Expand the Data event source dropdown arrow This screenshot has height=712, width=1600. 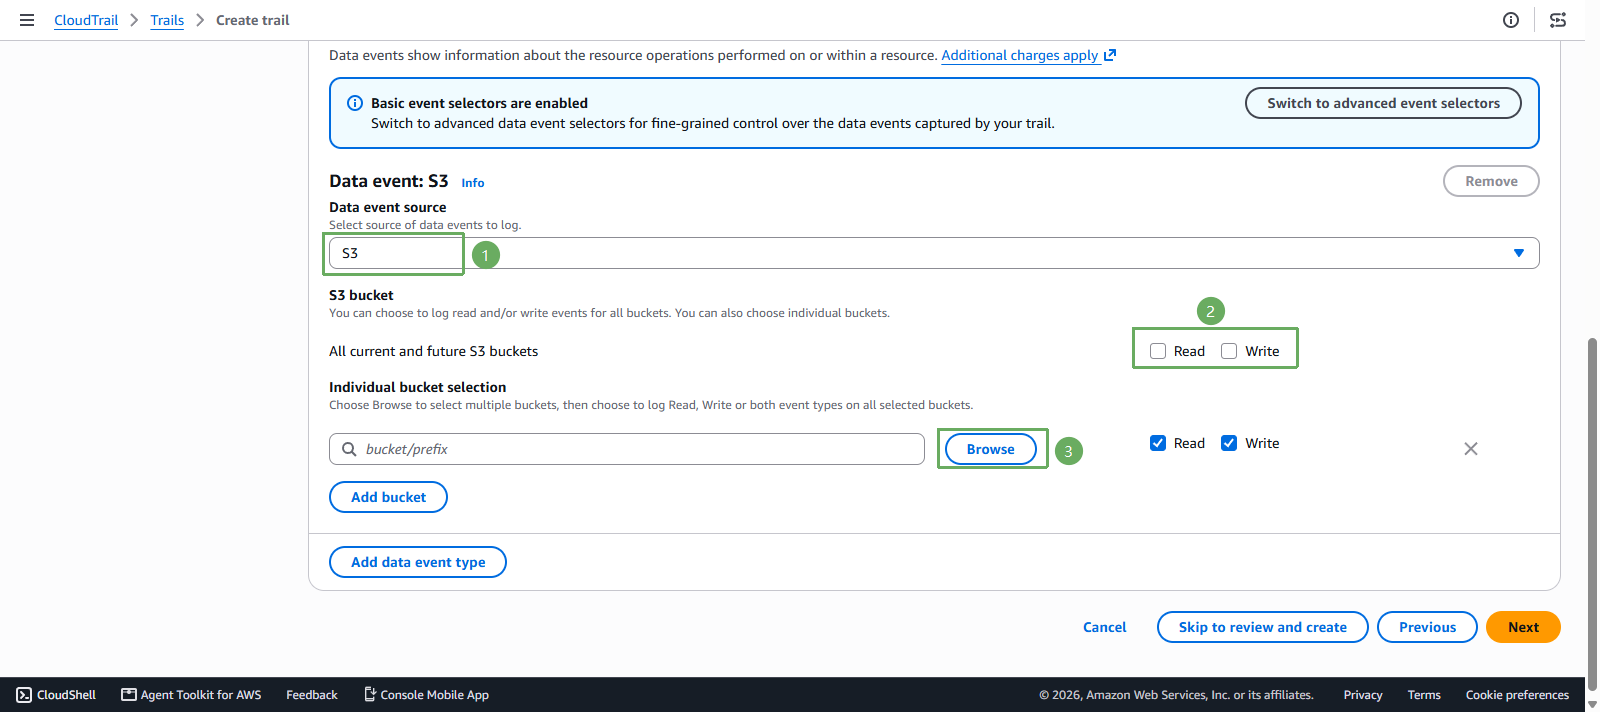click(1519, 253)
